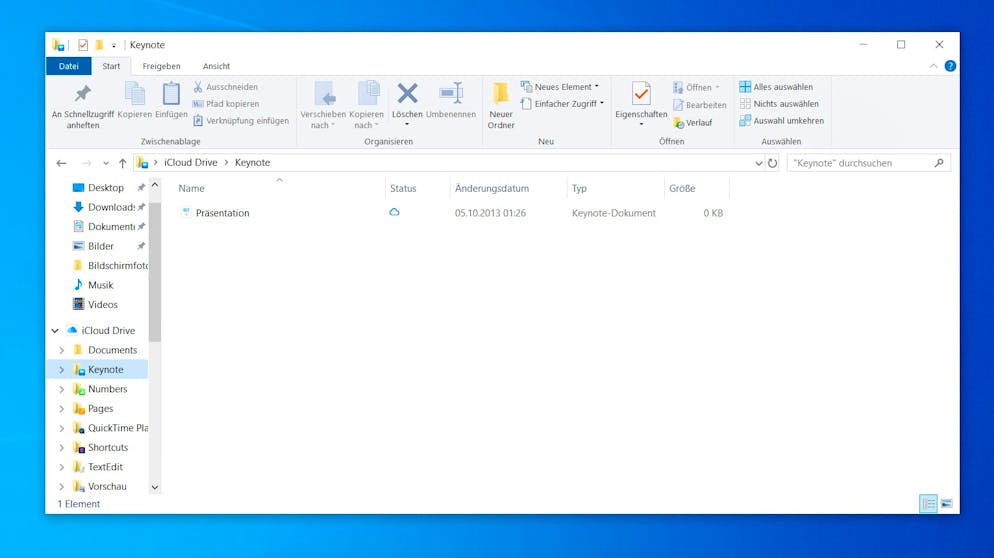Switch to the Freigeben tab
Viewport: 994px width, 558px height.
161,66
